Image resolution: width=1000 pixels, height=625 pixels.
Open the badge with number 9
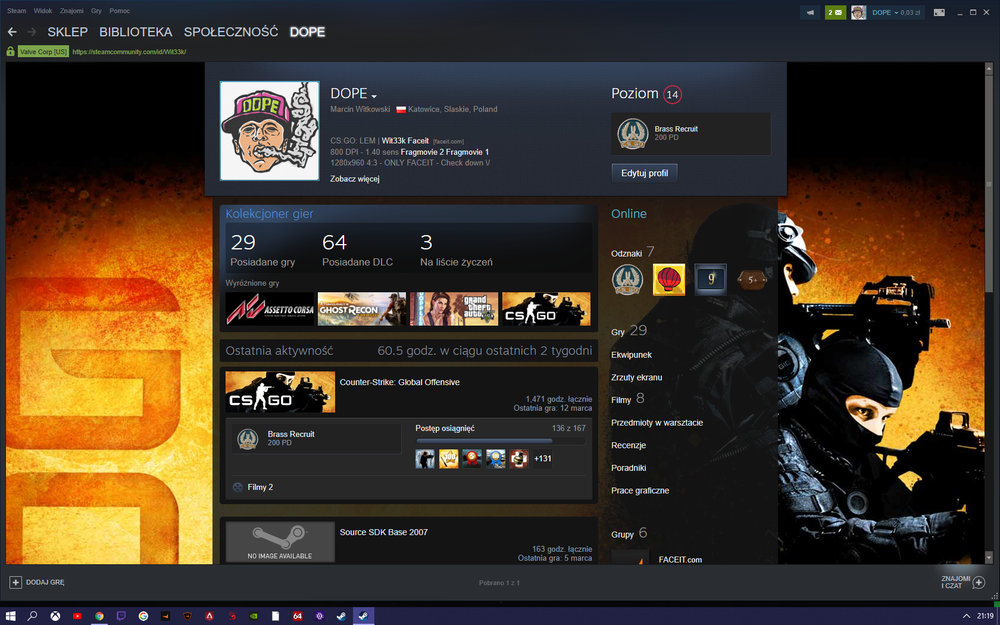coord(710,279)
